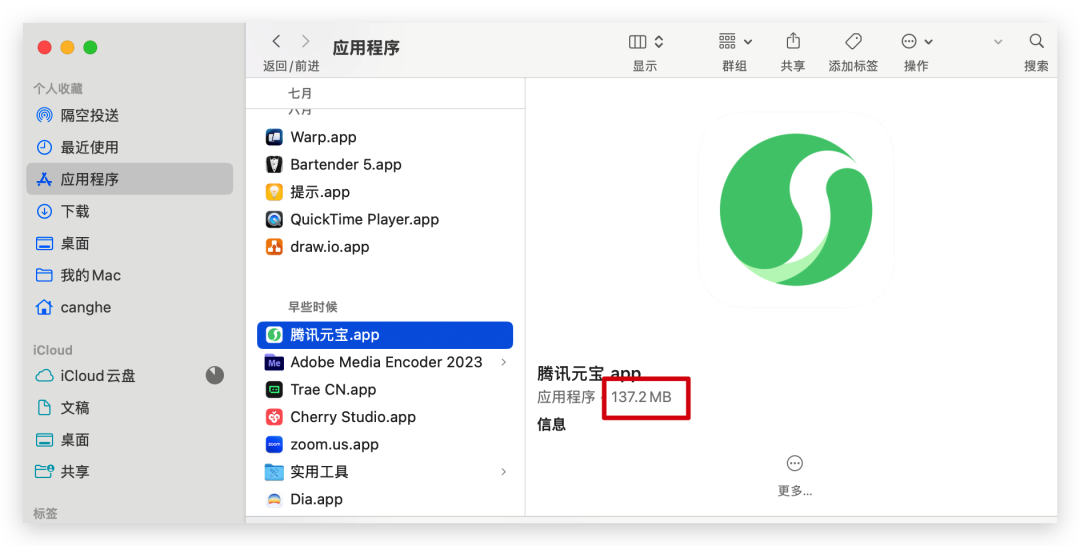Toggle the display view up-down arrows
Image resolution: width=1080 pixels, height=546 pixels.
pyautogui.click(x=658, y=42)
